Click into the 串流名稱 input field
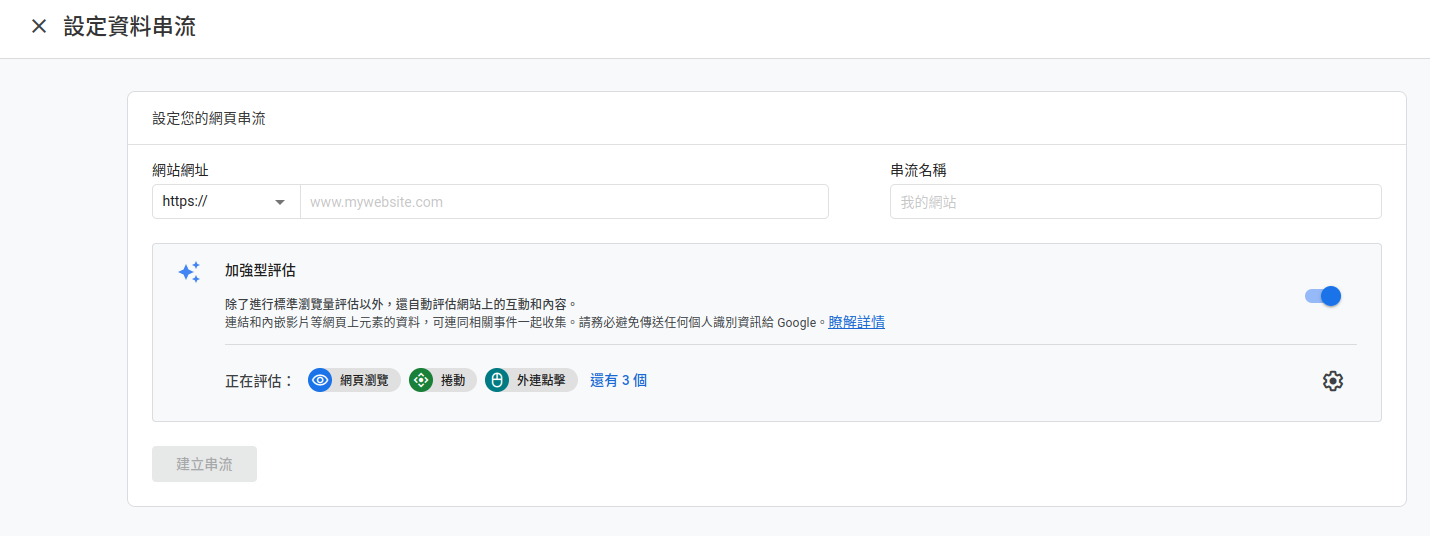The width and height of the screenshot is (1430, 536). coord(1135,202)
